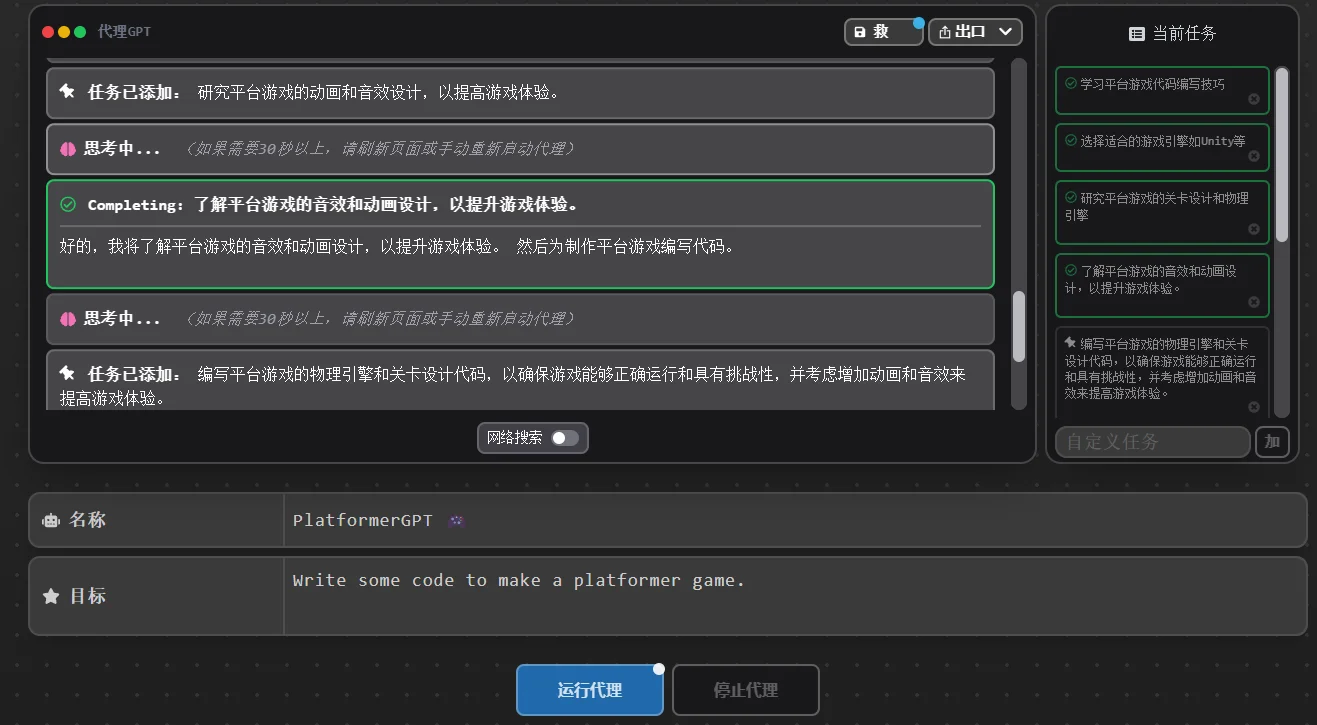Remove the 编写平台游戏的物理引擎 pending task
Viewport: 1317px width, 725px height.
pyautogui.click(x=1254, y=407)
